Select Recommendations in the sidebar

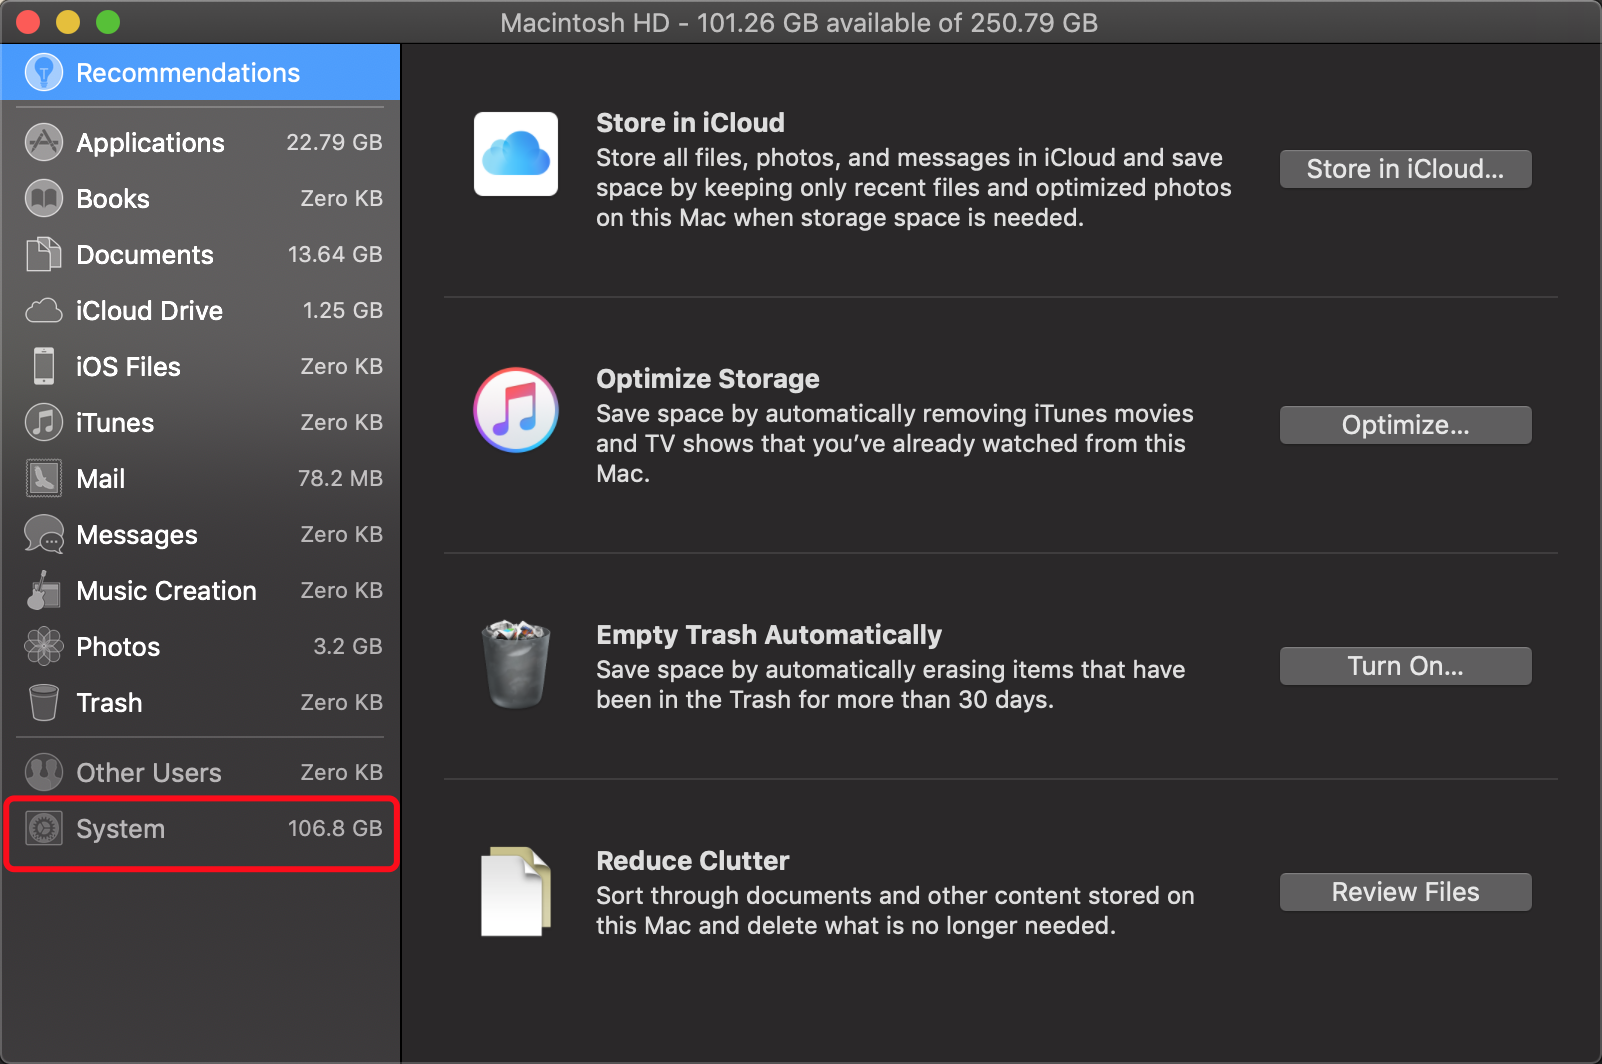point(200,72)
